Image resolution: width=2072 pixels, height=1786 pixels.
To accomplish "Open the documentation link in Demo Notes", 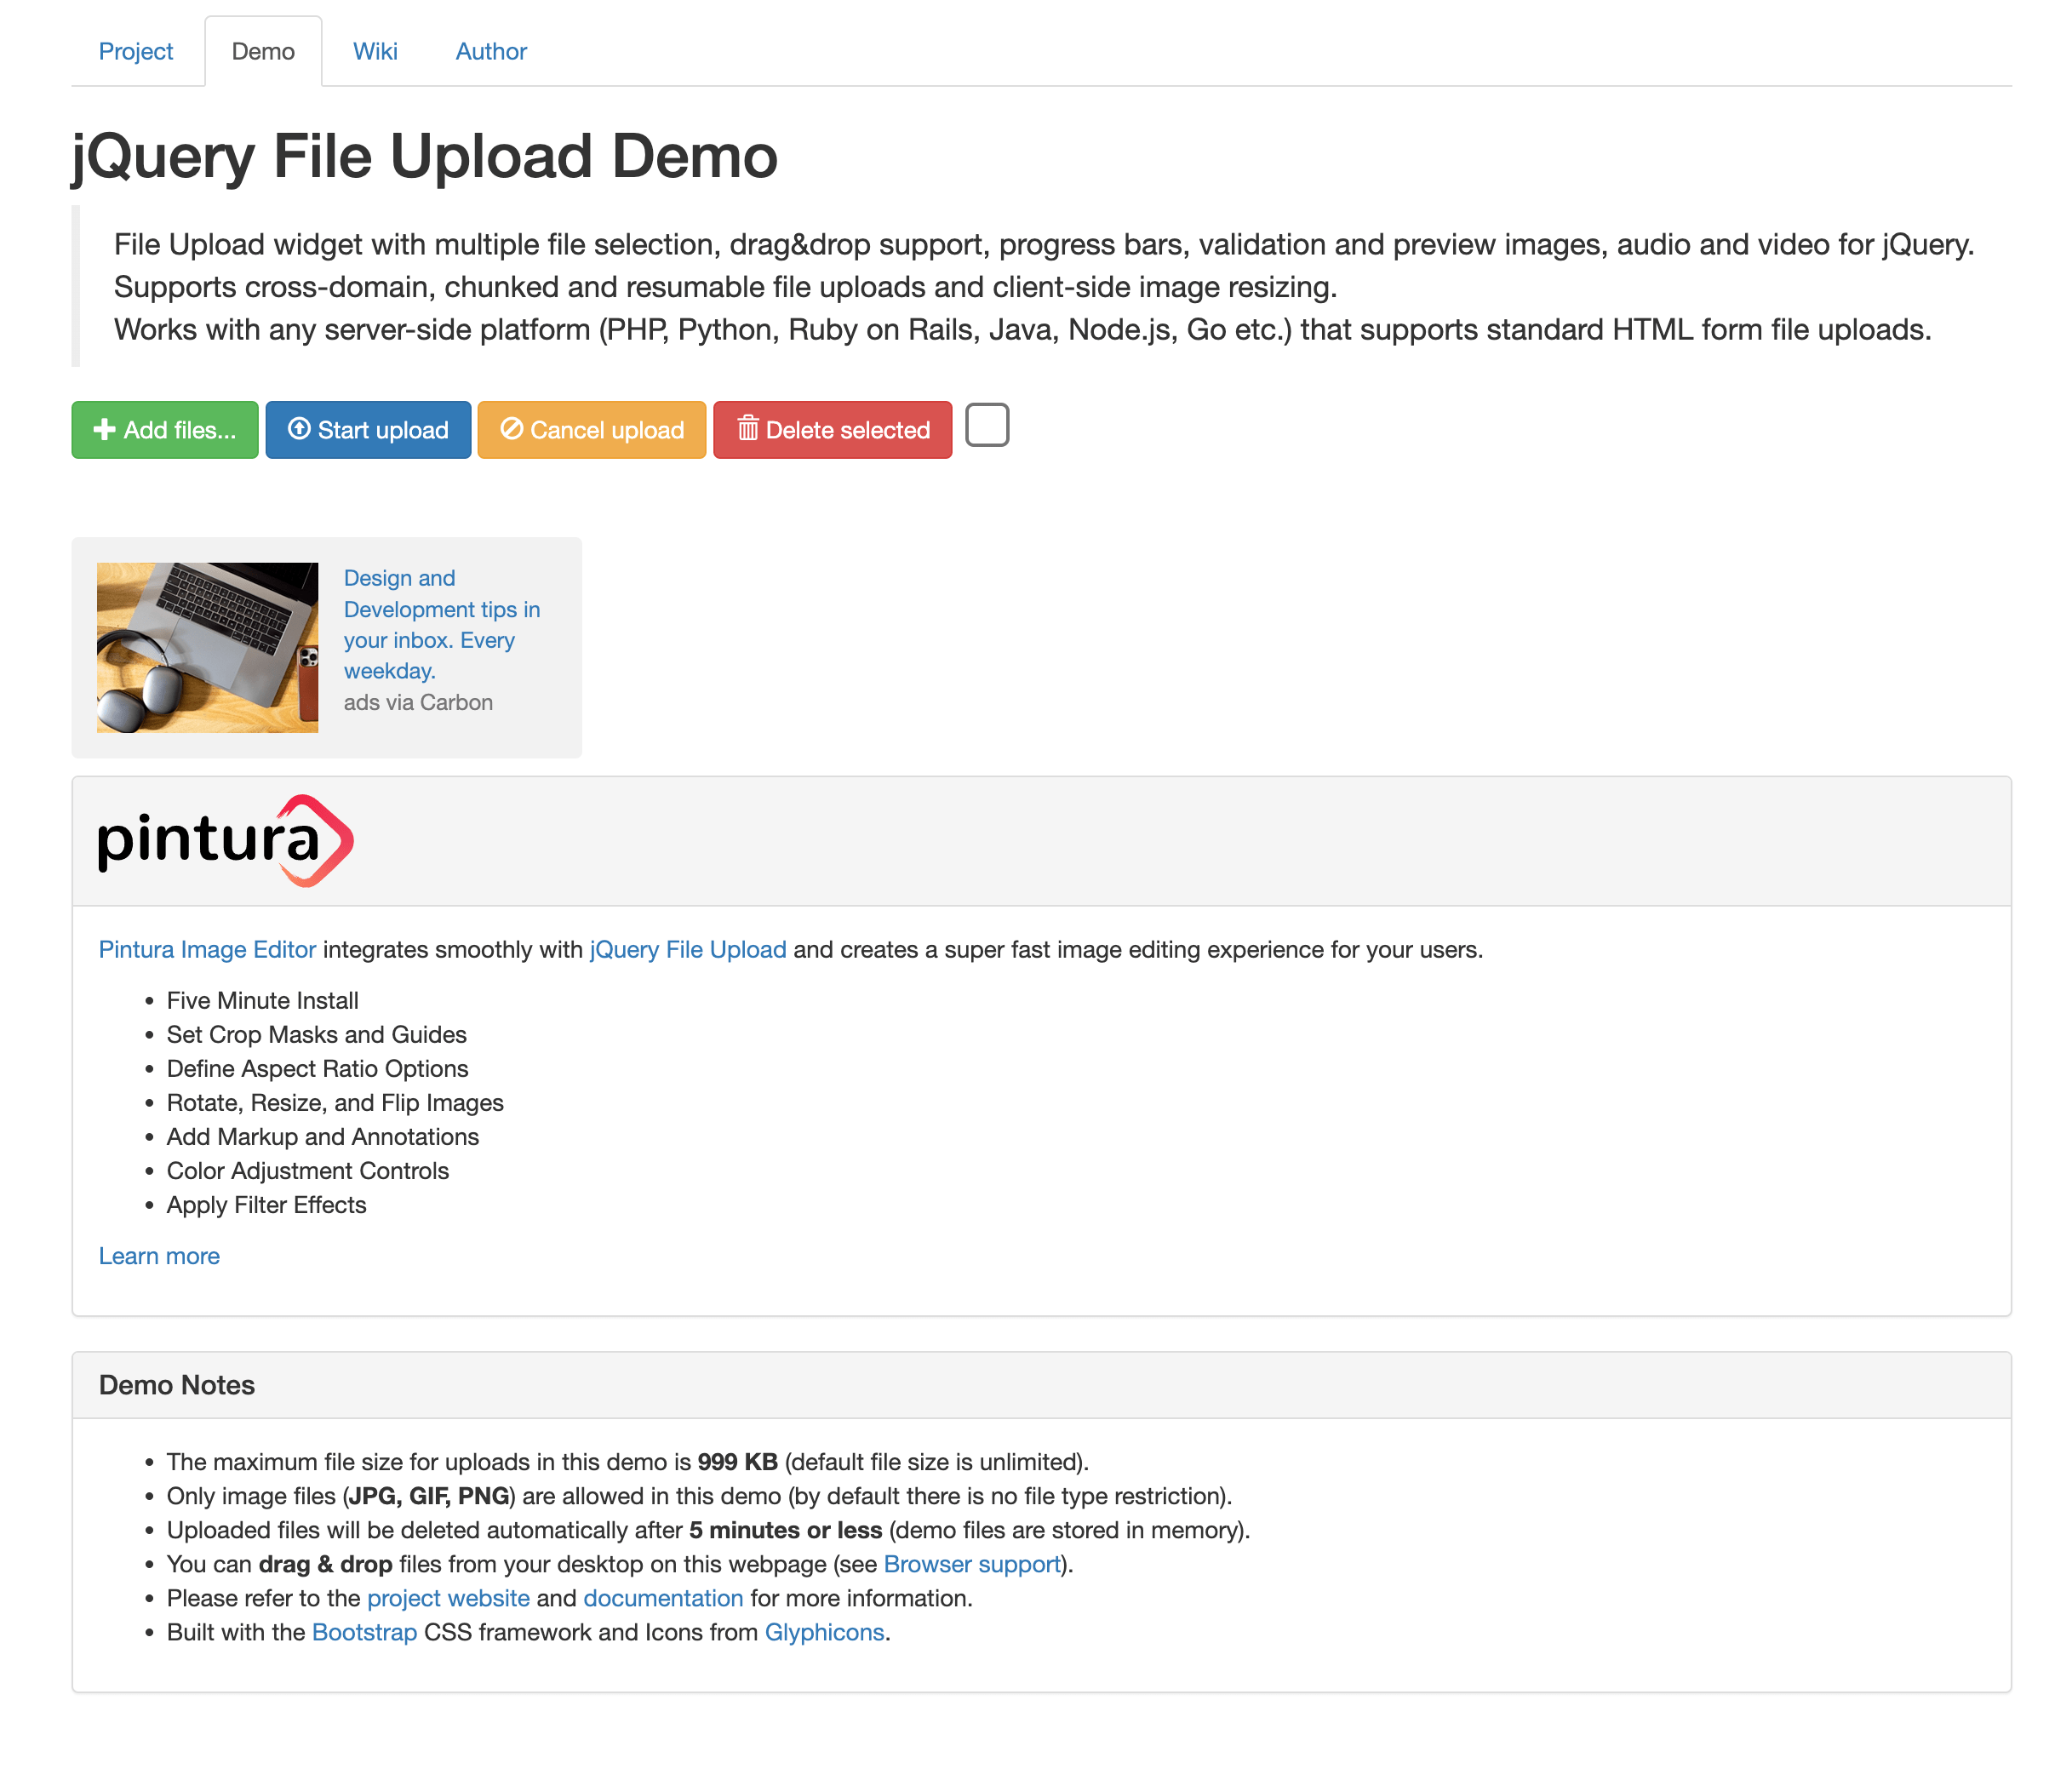I will click(663, 1598).
